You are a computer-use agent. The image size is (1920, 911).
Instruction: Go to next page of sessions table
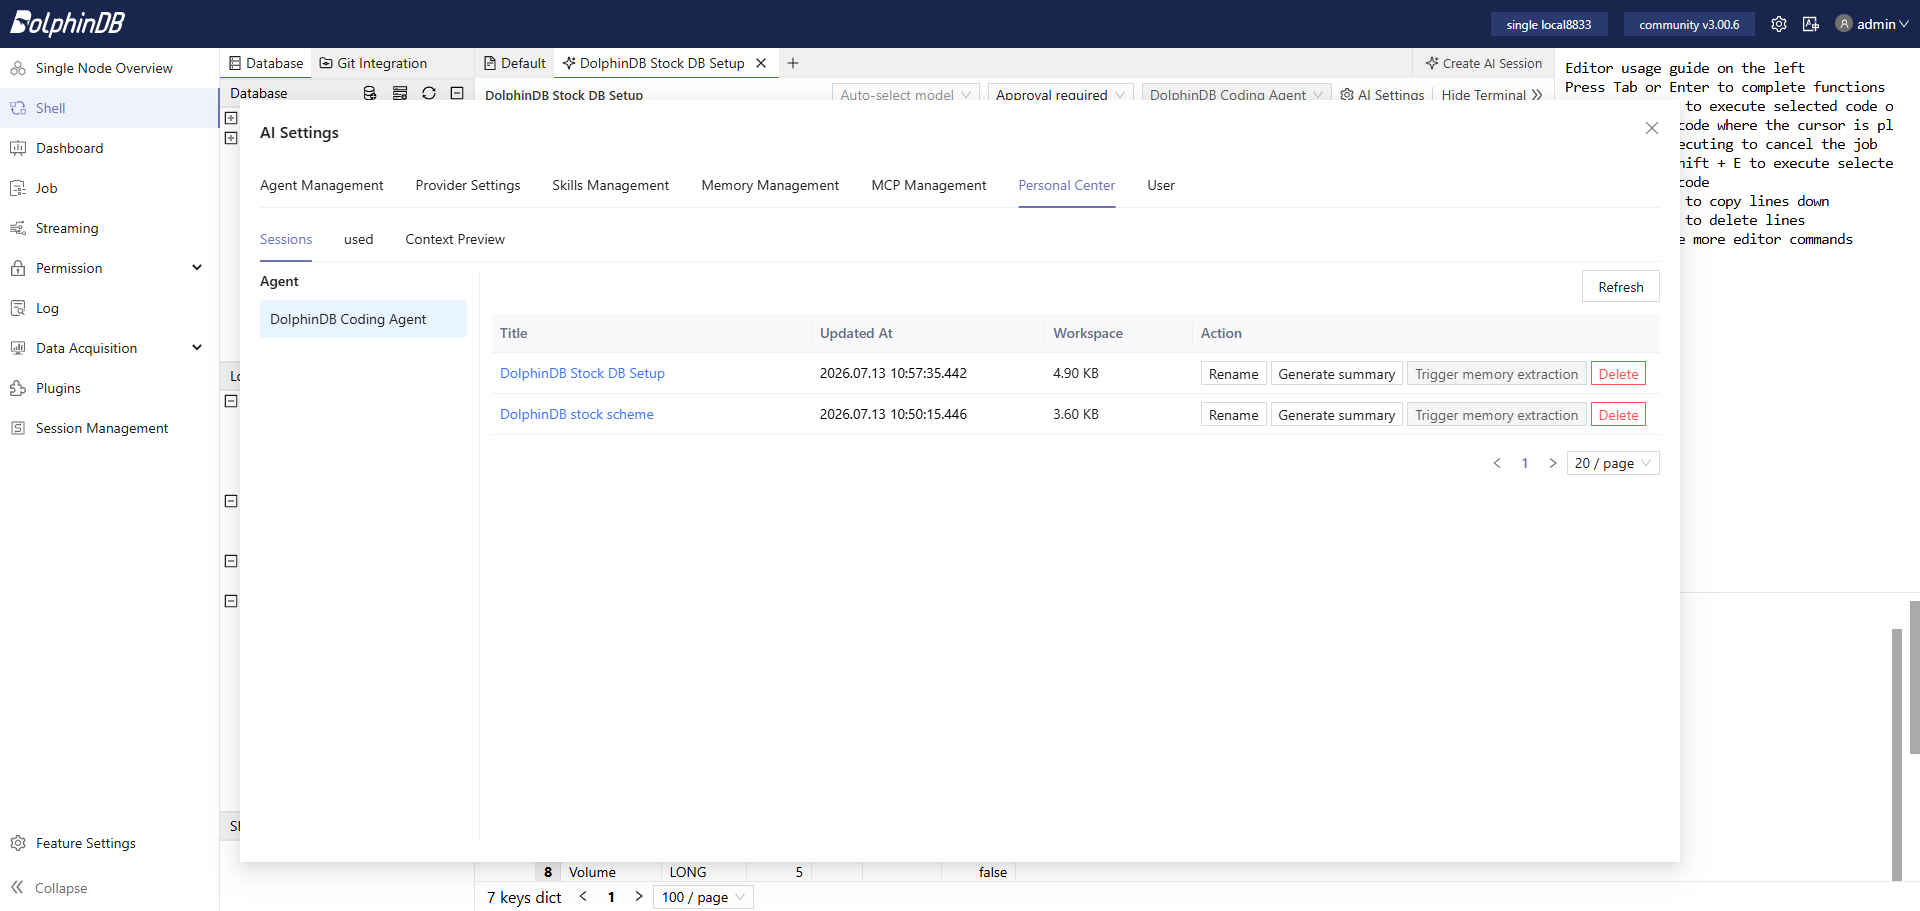1553,463
